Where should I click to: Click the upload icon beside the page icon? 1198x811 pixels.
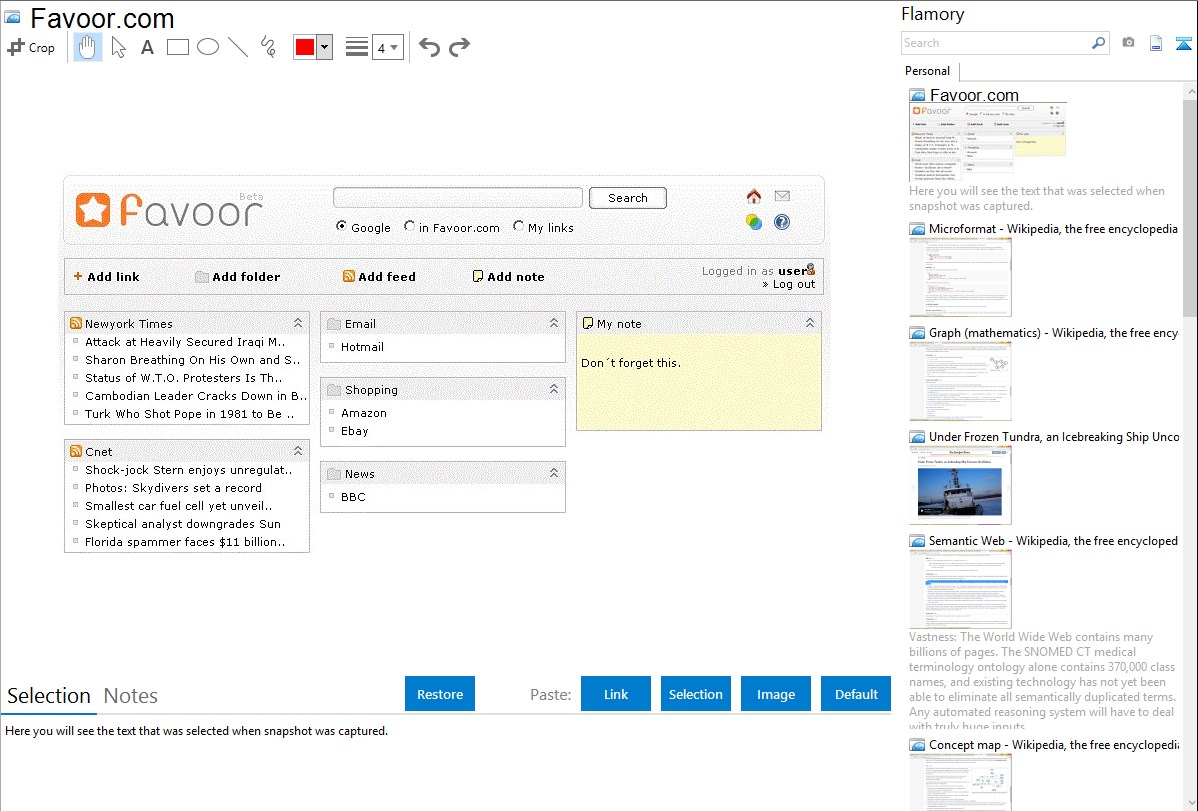[x=1183, y=43]
